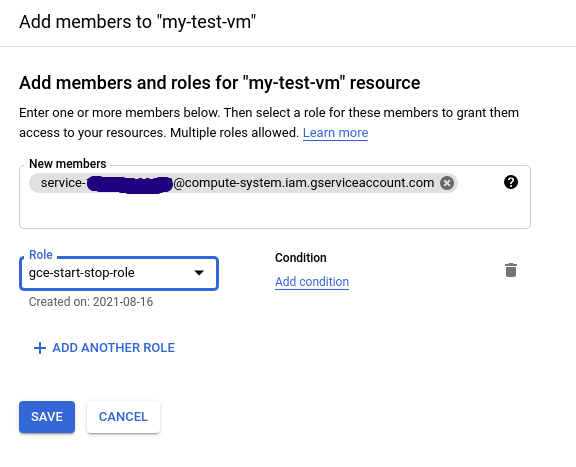Click the CANCEL button

[x=123, y=417]
